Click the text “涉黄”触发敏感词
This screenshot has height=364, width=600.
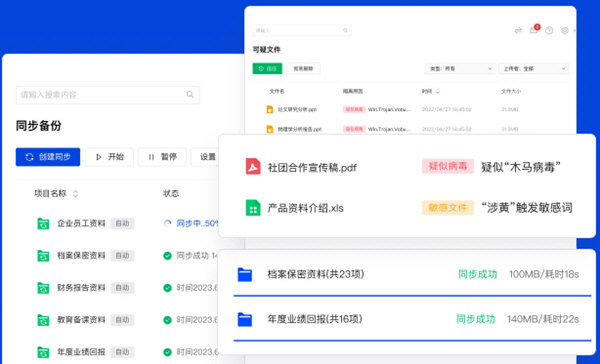coord(527,208)
